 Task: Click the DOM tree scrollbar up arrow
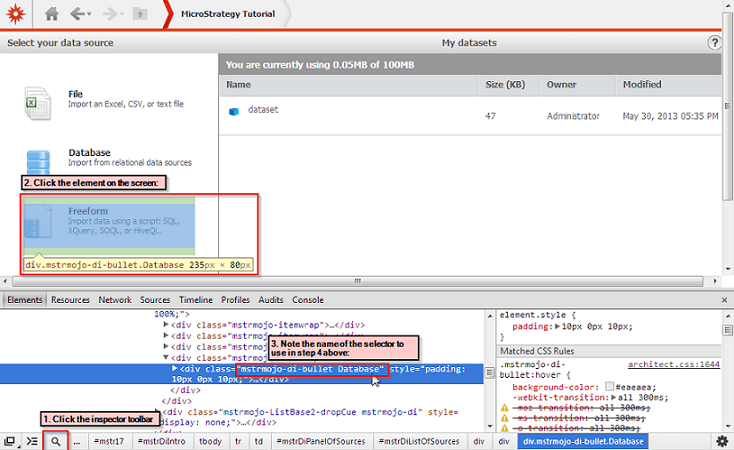point(490,316)
